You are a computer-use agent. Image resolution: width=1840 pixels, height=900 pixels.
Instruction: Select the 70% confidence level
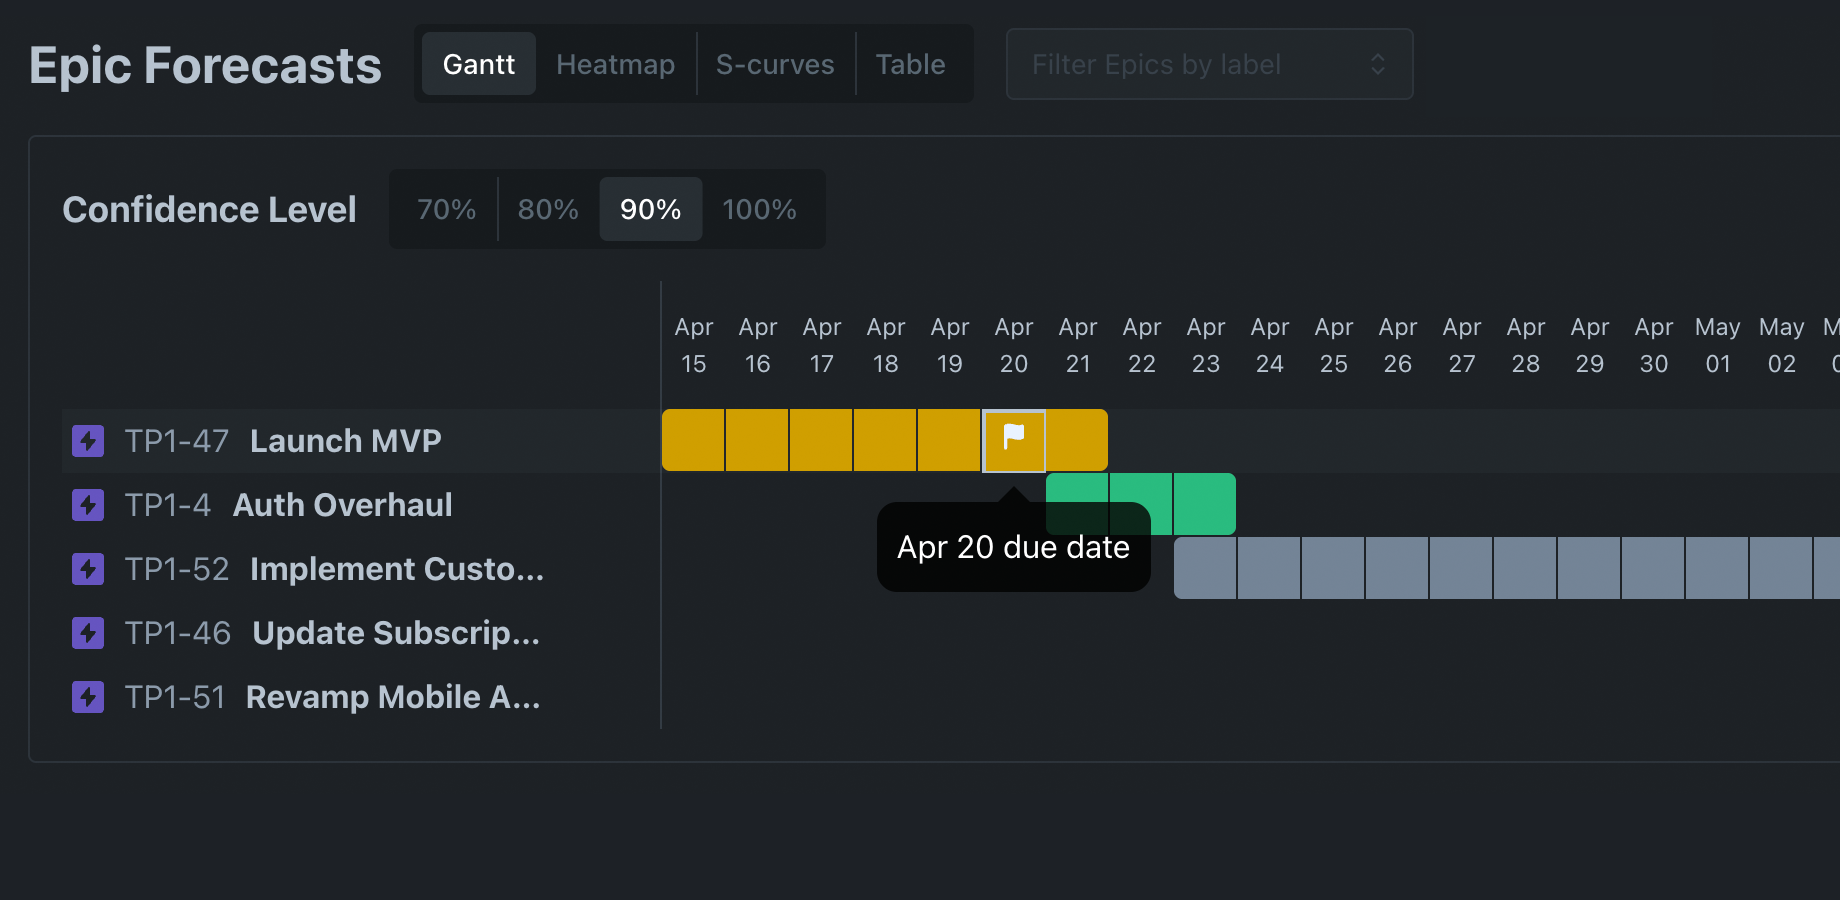[445, 209]
